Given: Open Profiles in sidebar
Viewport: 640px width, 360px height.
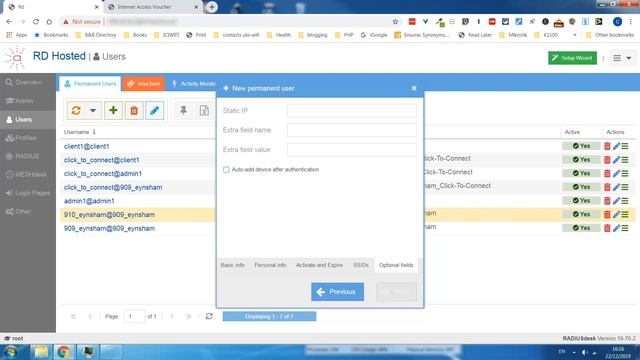Looking at the screenshot, I should tap(28, 138).
